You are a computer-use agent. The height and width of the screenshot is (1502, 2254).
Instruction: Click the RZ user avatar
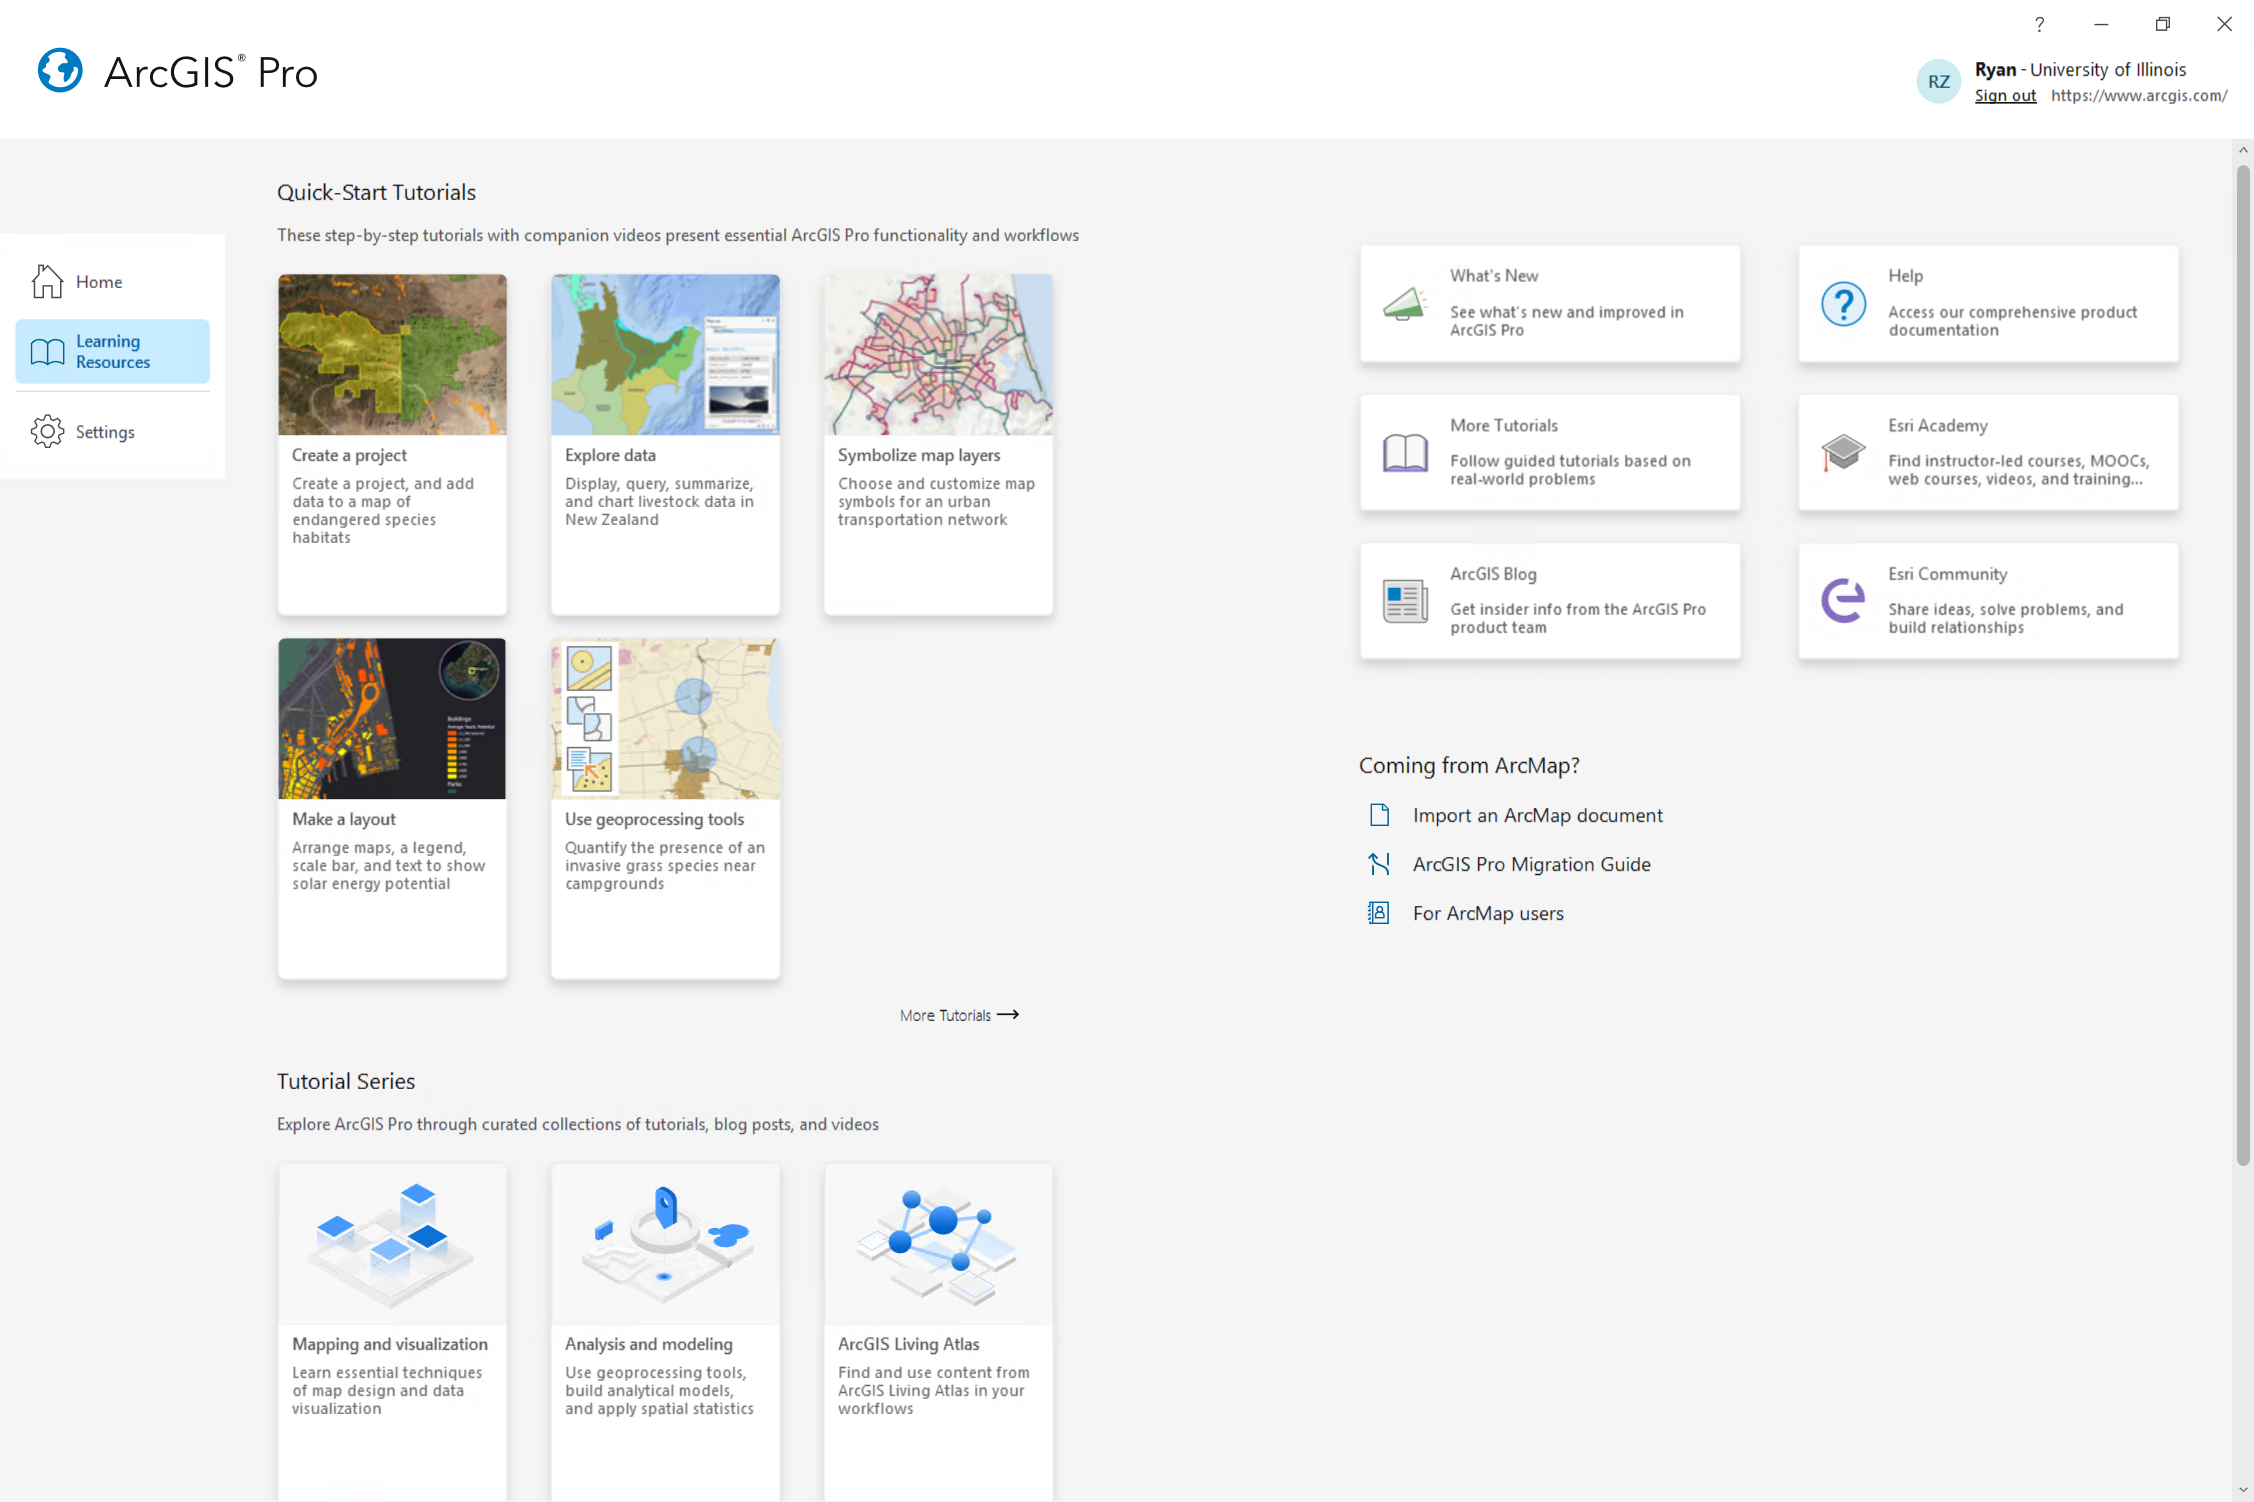[1938, 82]
